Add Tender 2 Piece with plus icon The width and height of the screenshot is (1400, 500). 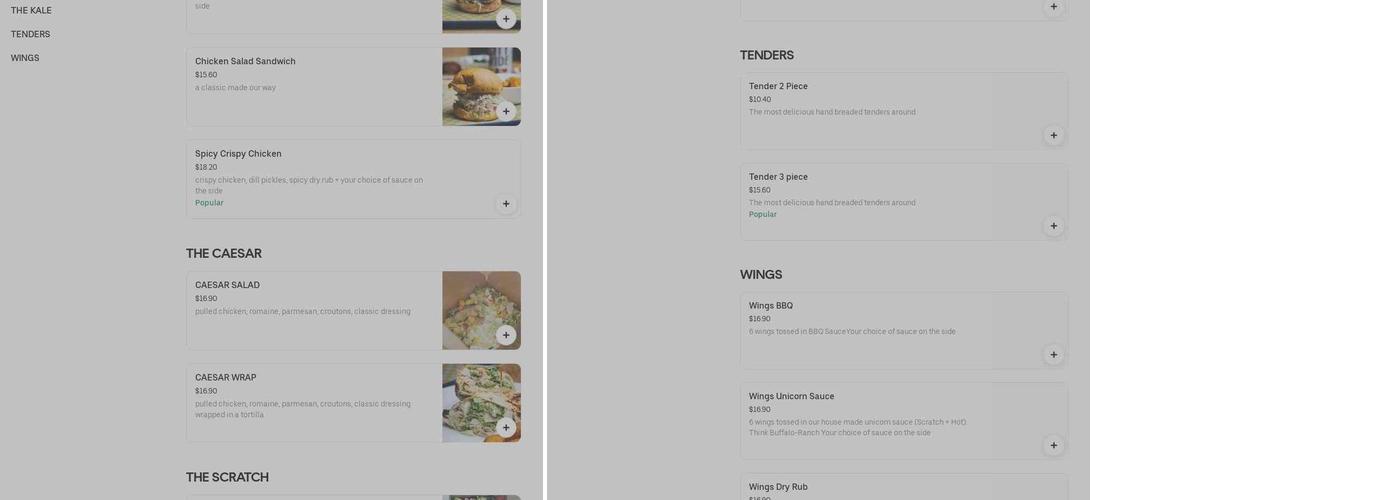coord(1054,135)
